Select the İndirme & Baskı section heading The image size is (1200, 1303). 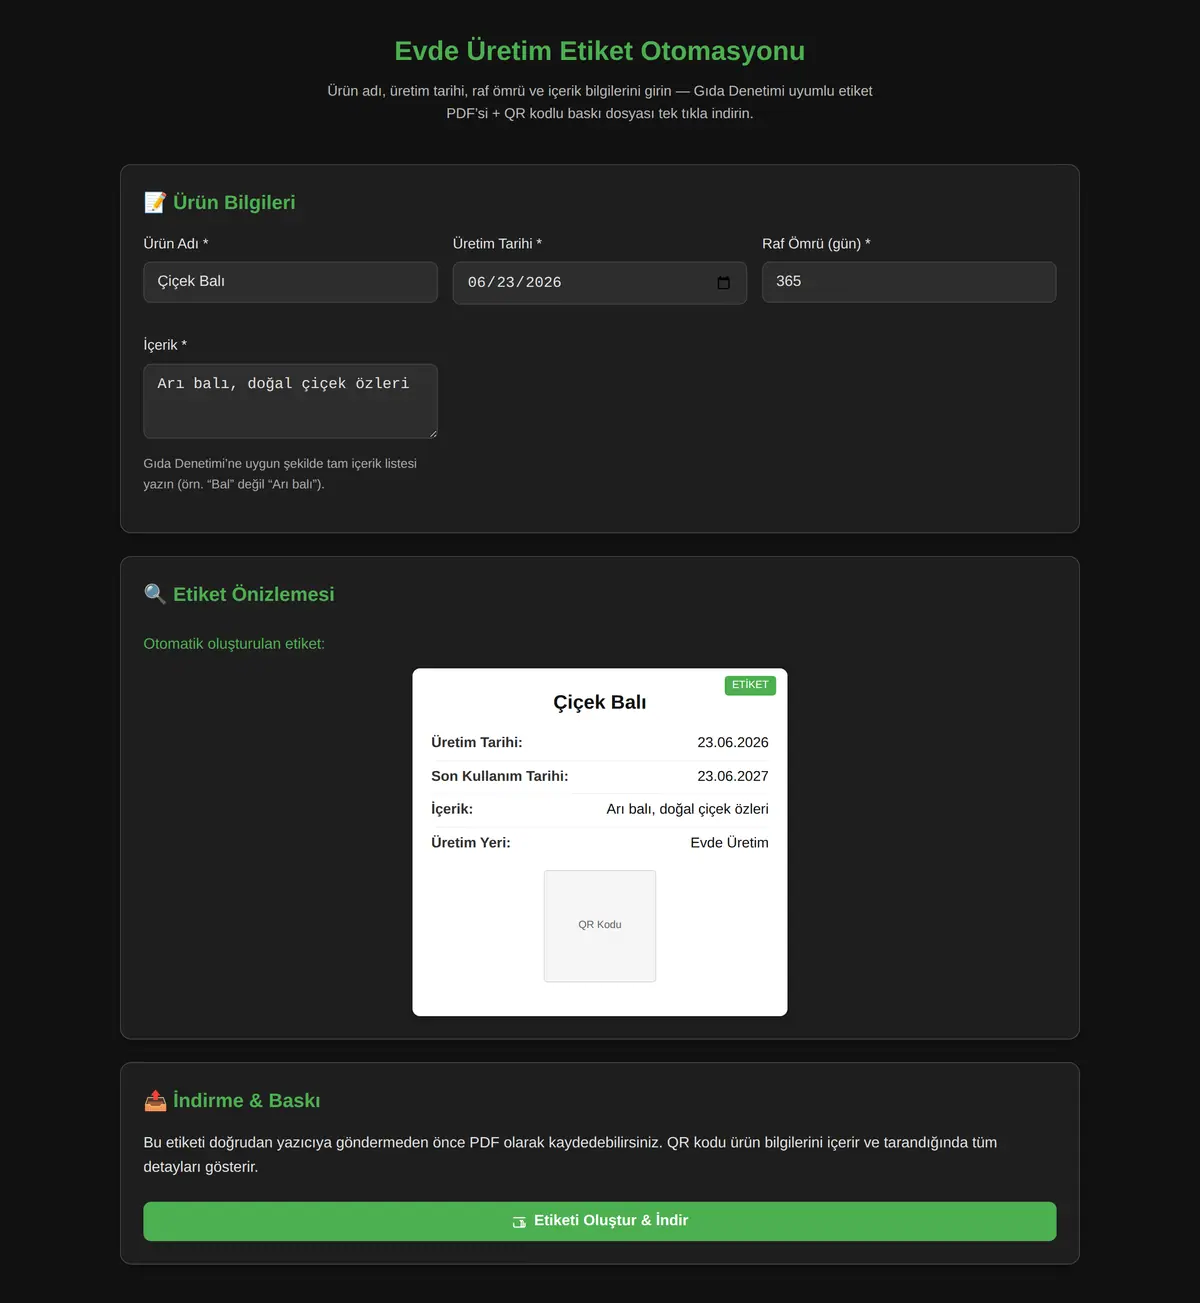click(x=247, y=1100)
